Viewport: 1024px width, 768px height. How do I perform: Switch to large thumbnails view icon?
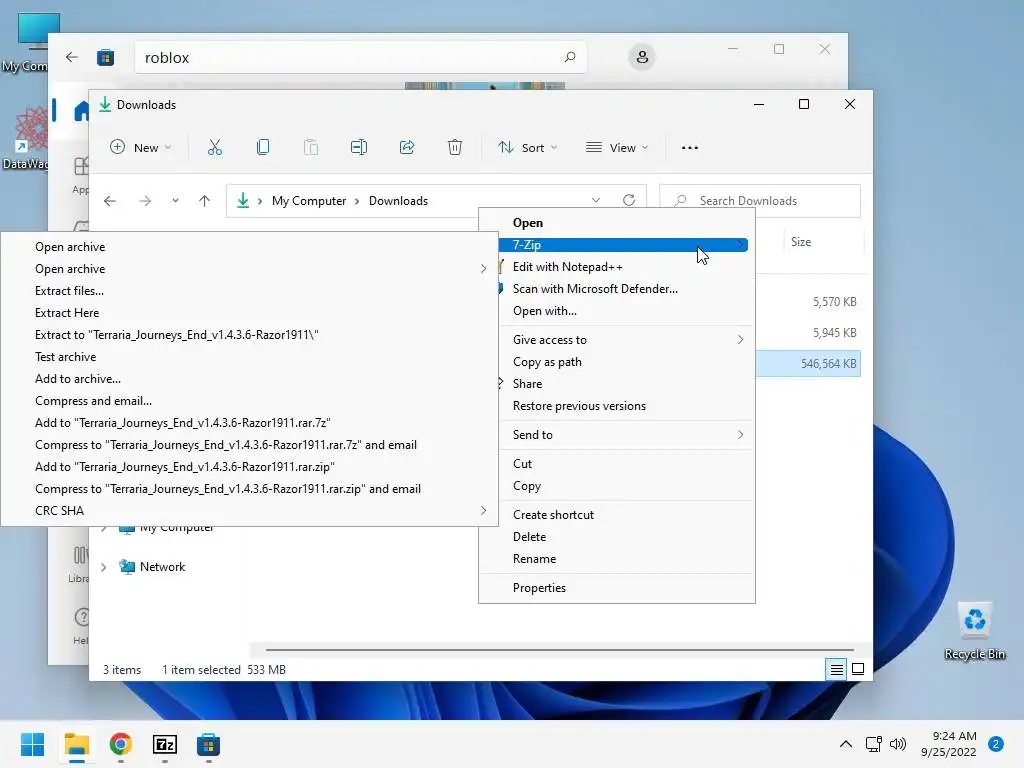click(858, 669)
